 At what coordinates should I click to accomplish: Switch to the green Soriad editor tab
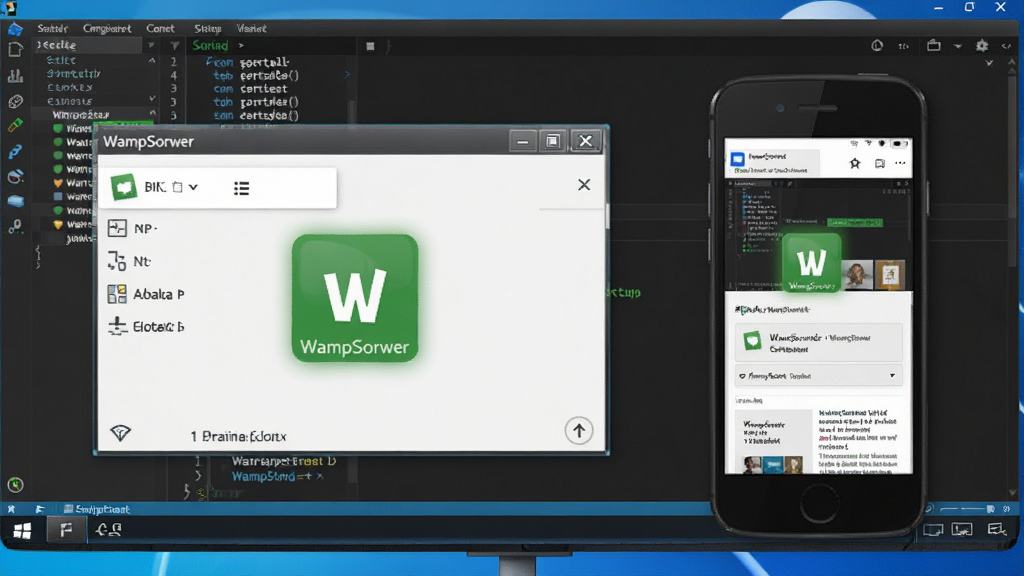coord(210,46)
